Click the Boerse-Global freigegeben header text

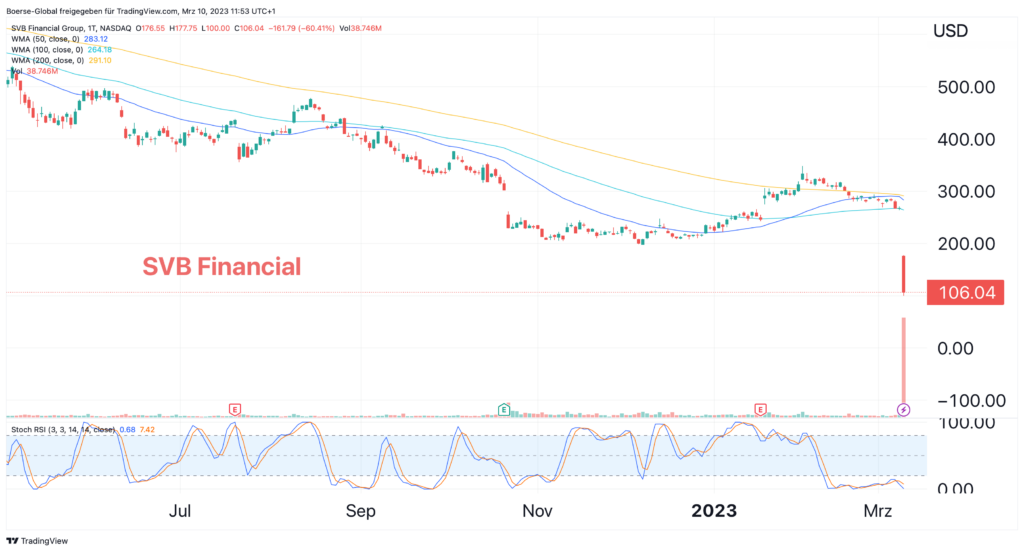click(141, 11)
